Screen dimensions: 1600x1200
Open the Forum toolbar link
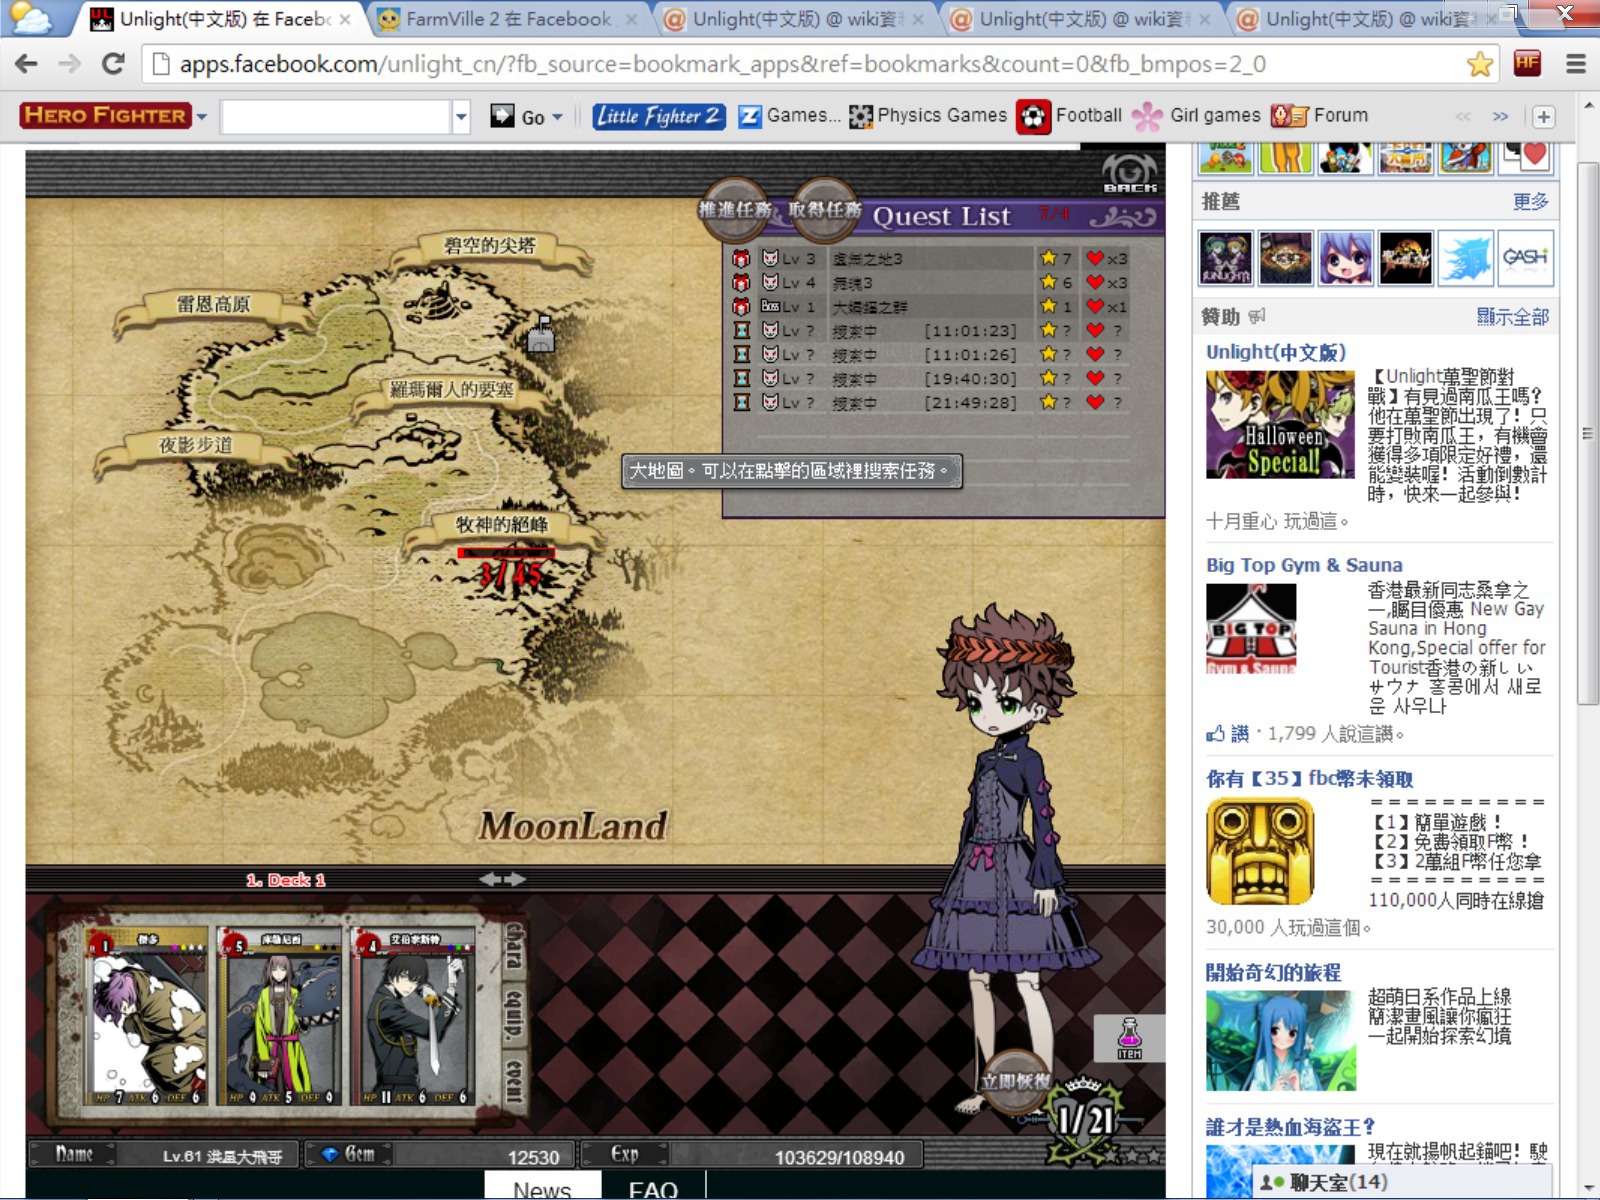coord(1320,116)
